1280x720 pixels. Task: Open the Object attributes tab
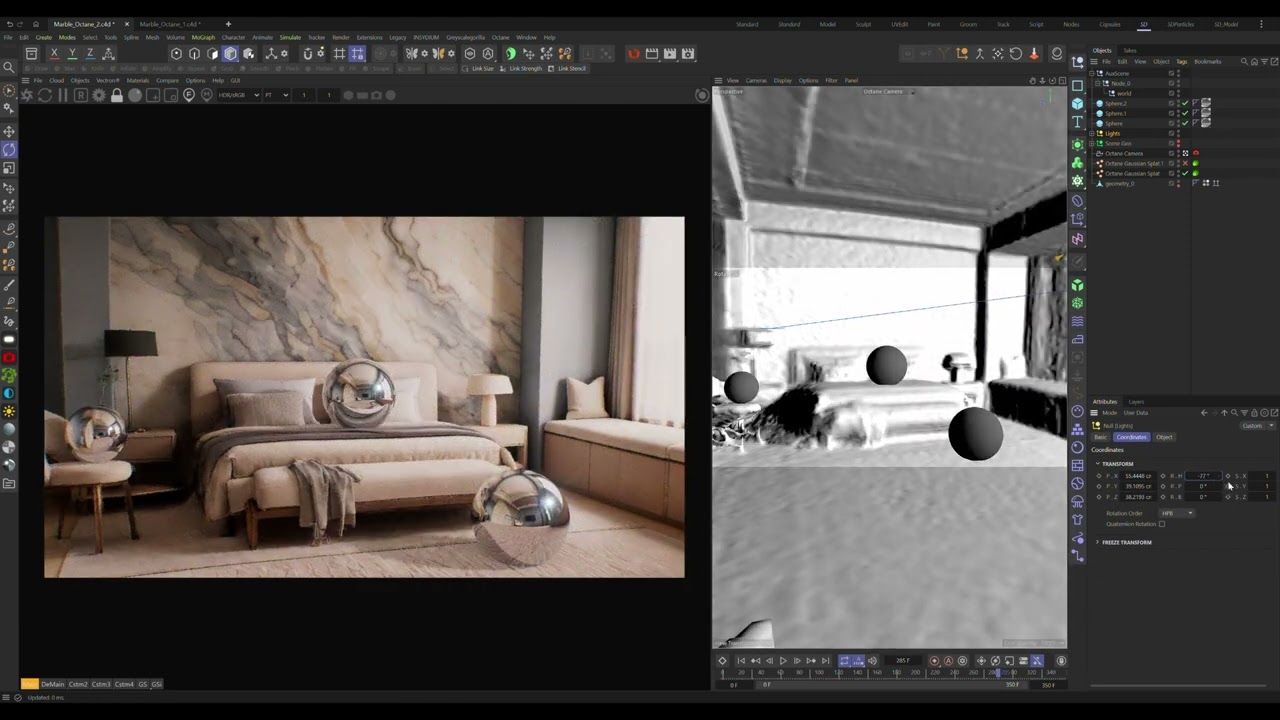click(x=1164, y=437)
